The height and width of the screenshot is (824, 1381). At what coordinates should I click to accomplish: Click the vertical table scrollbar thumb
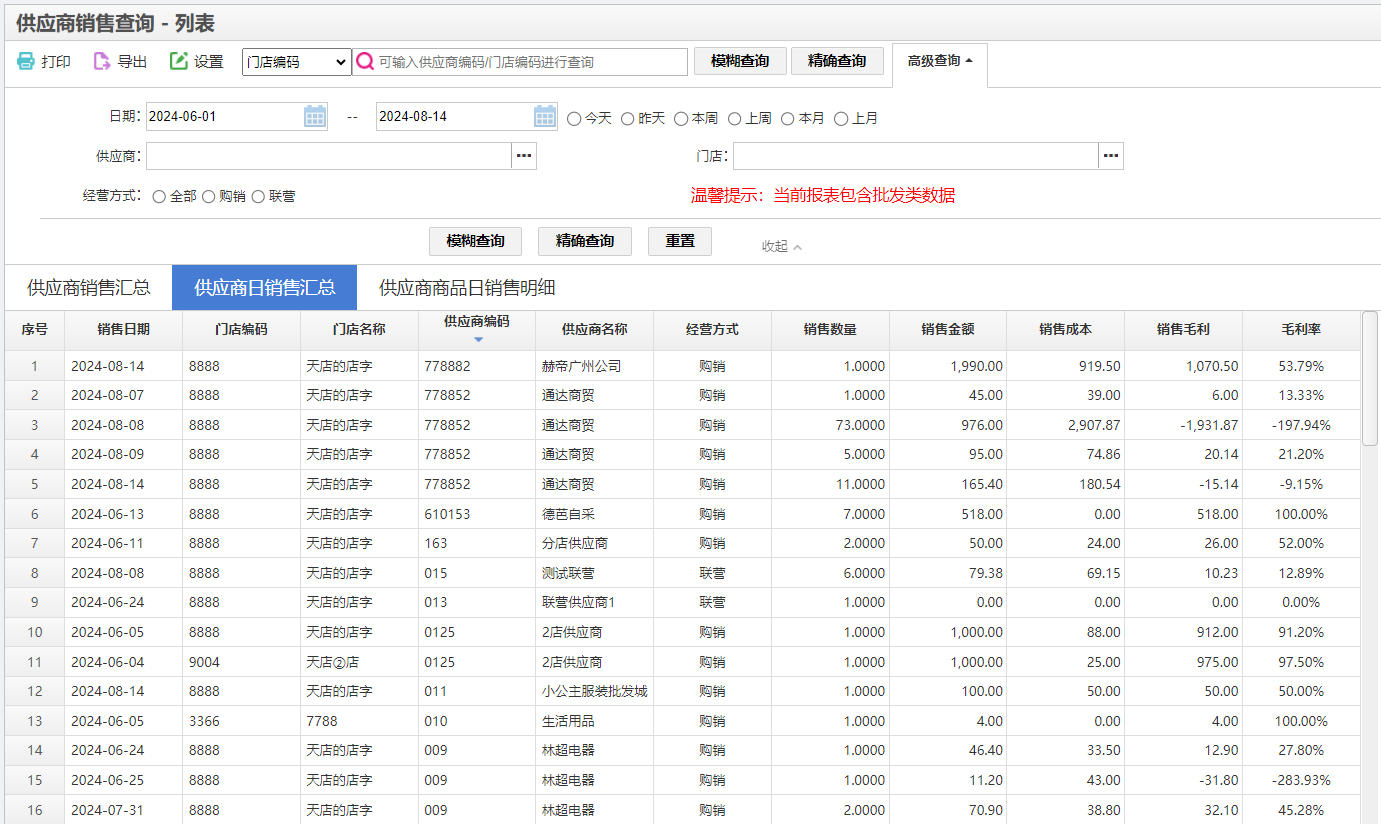pos(1370,378)
